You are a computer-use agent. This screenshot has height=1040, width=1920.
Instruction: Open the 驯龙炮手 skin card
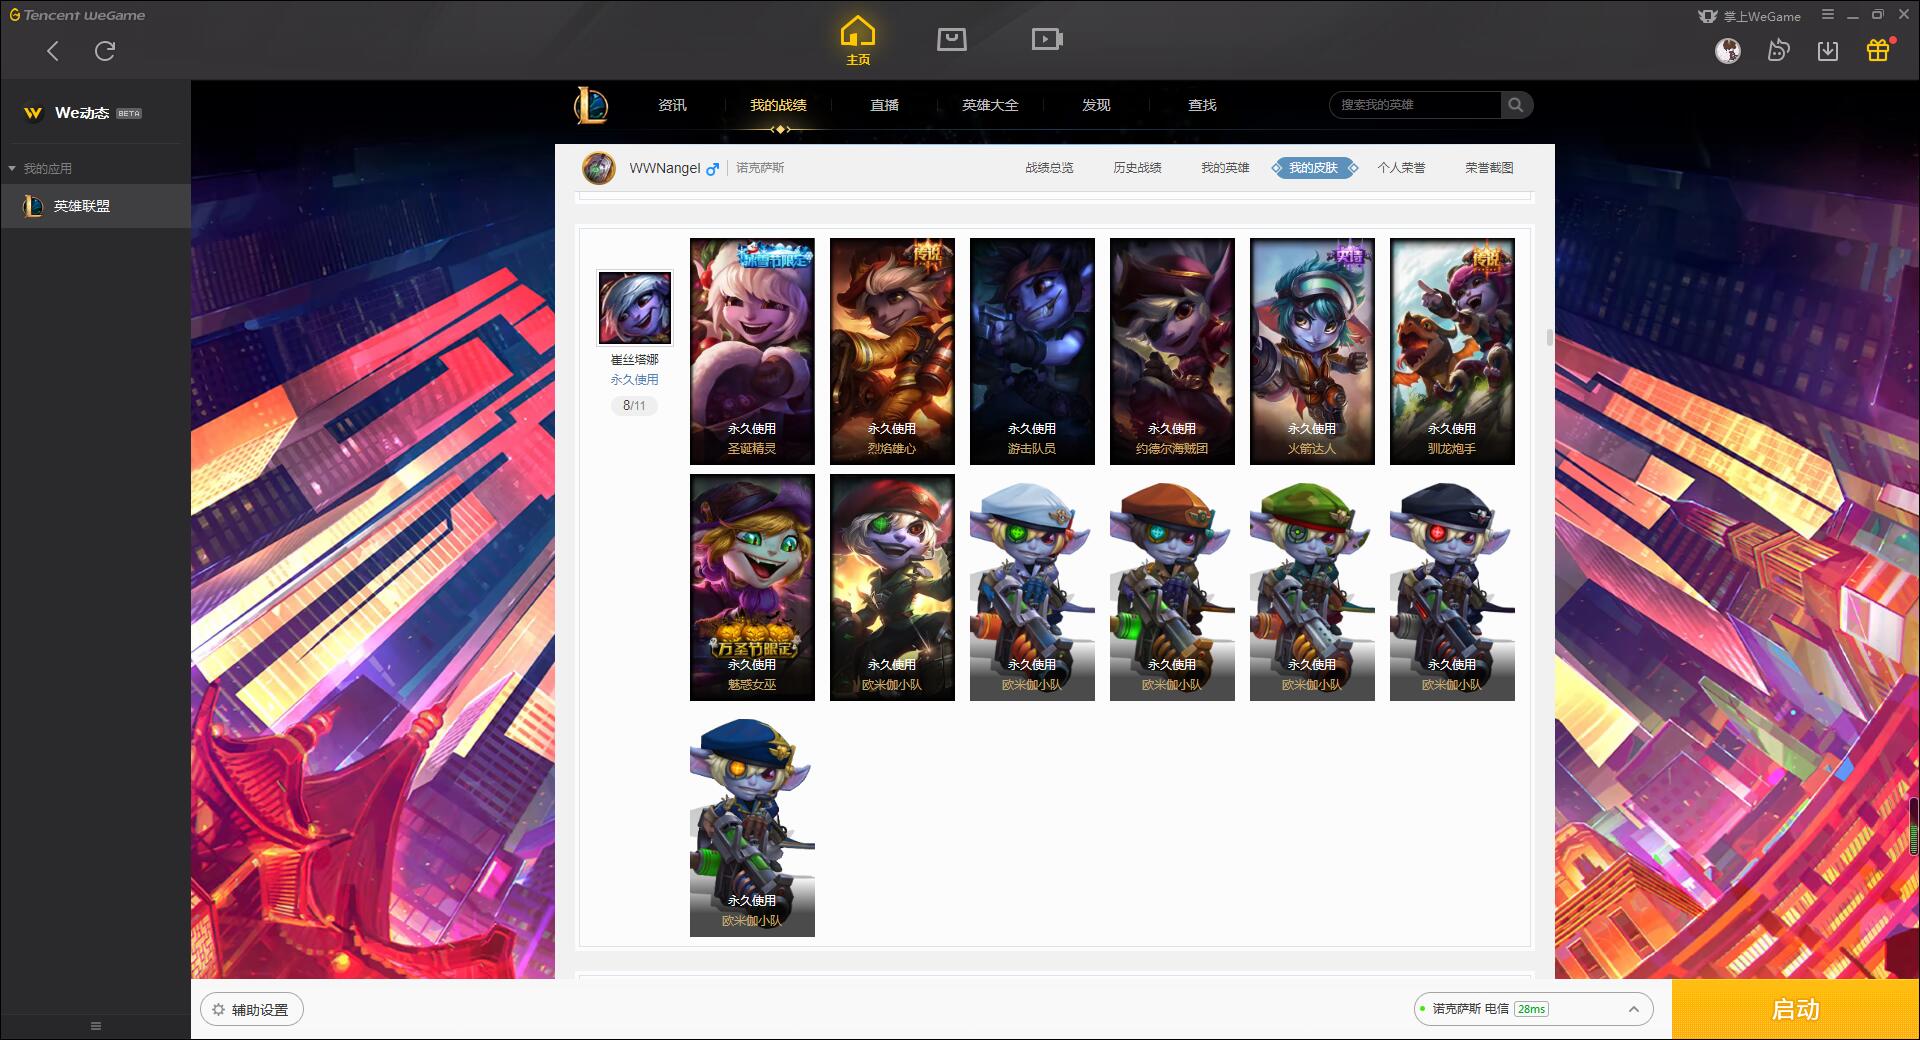(x=1452, y=351)
